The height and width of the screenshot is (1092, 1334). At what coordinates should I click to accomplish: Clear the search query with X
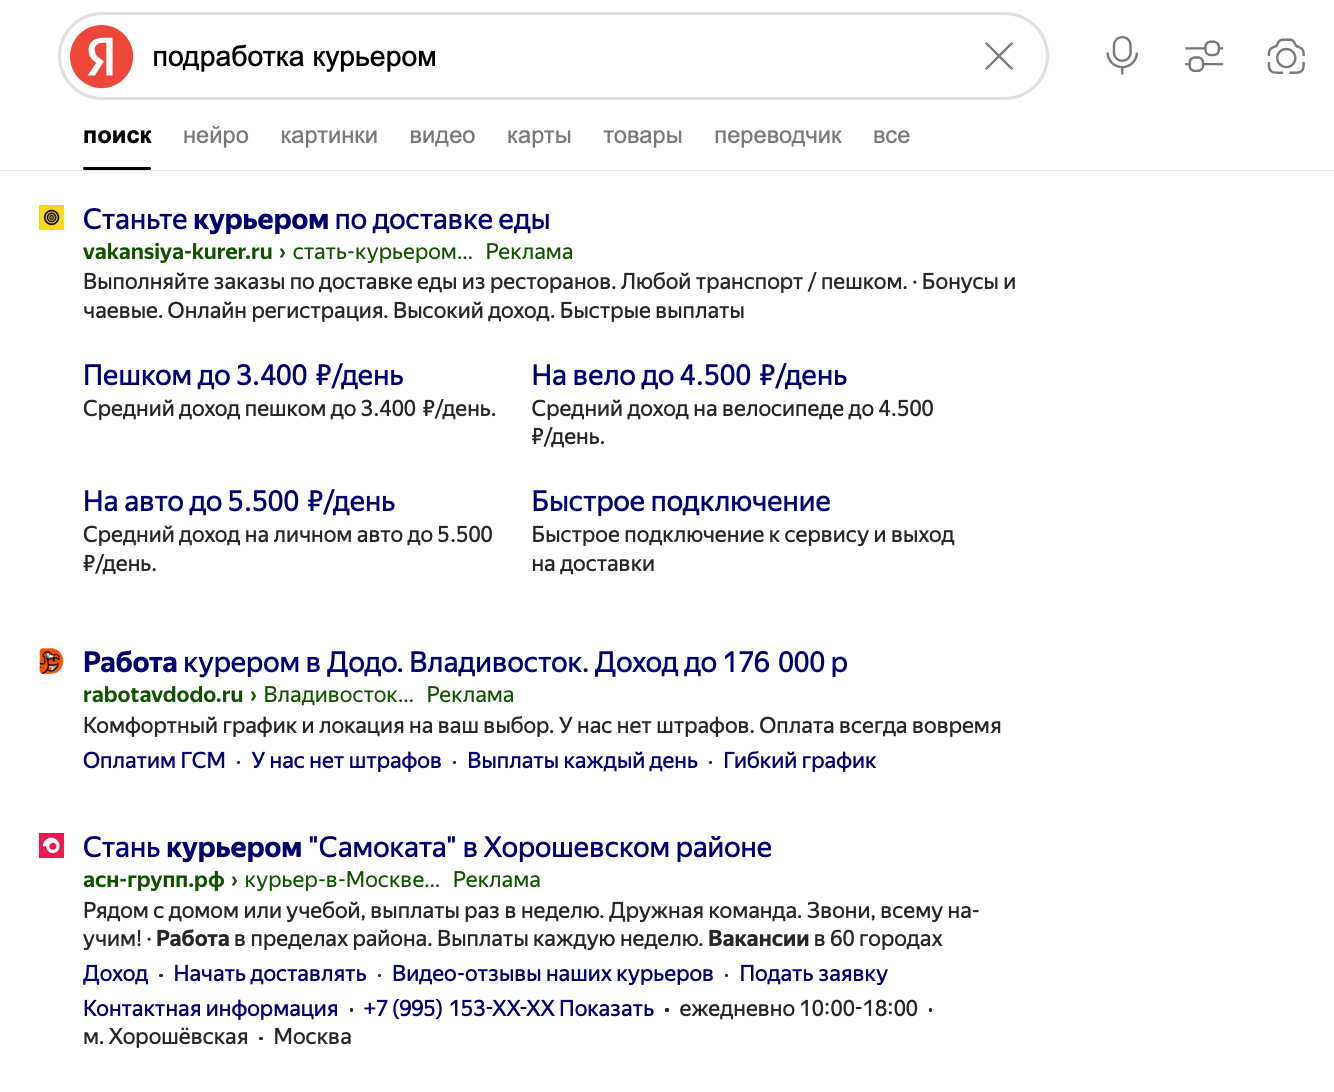[998, 56]
